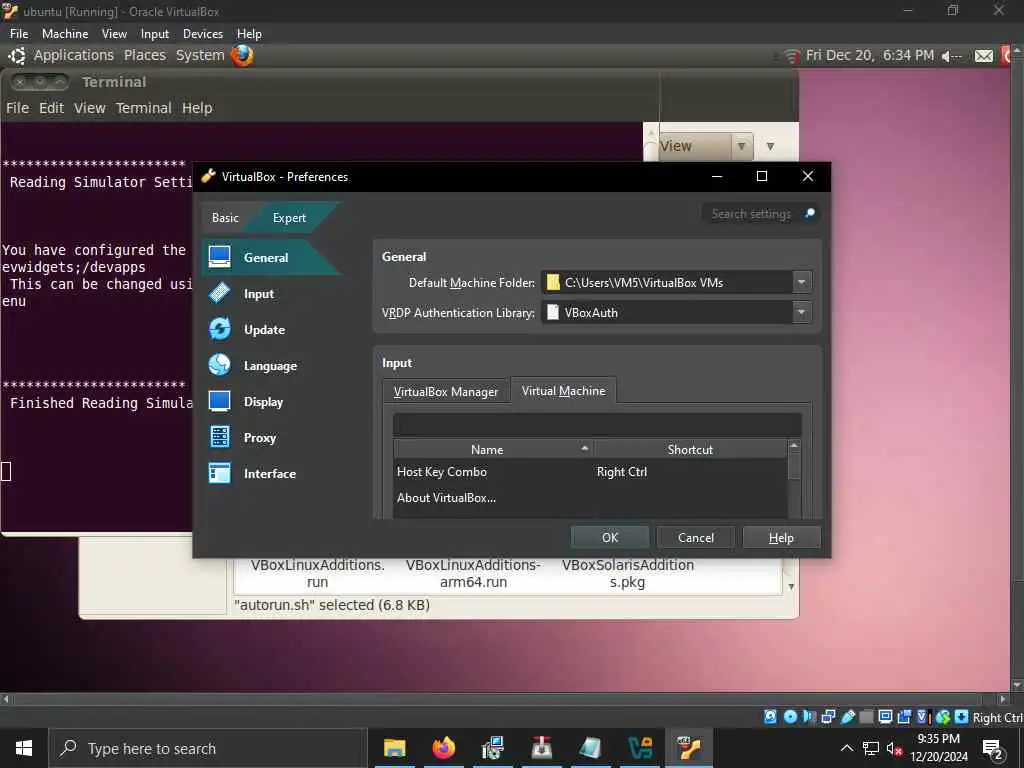Screen dimensions: 1024x768
Task: Switch to the Basic settings mode
Action: [225, 217]
